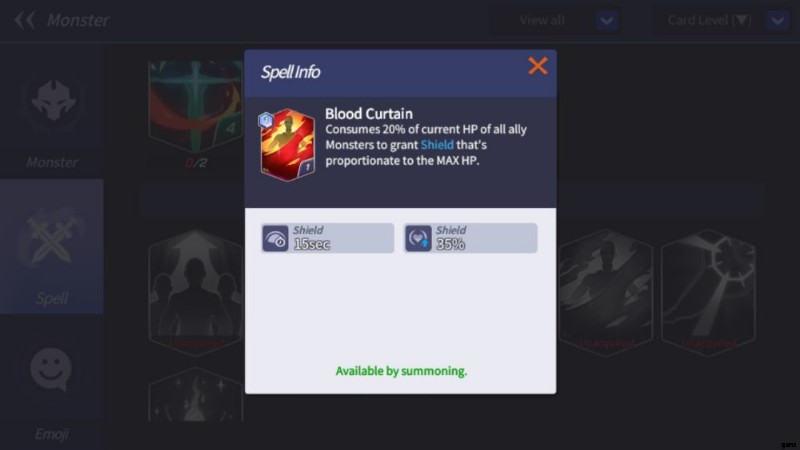800x450 pixels.
Task: Tap the Blood Curtain card image
Action: [287, 145]
